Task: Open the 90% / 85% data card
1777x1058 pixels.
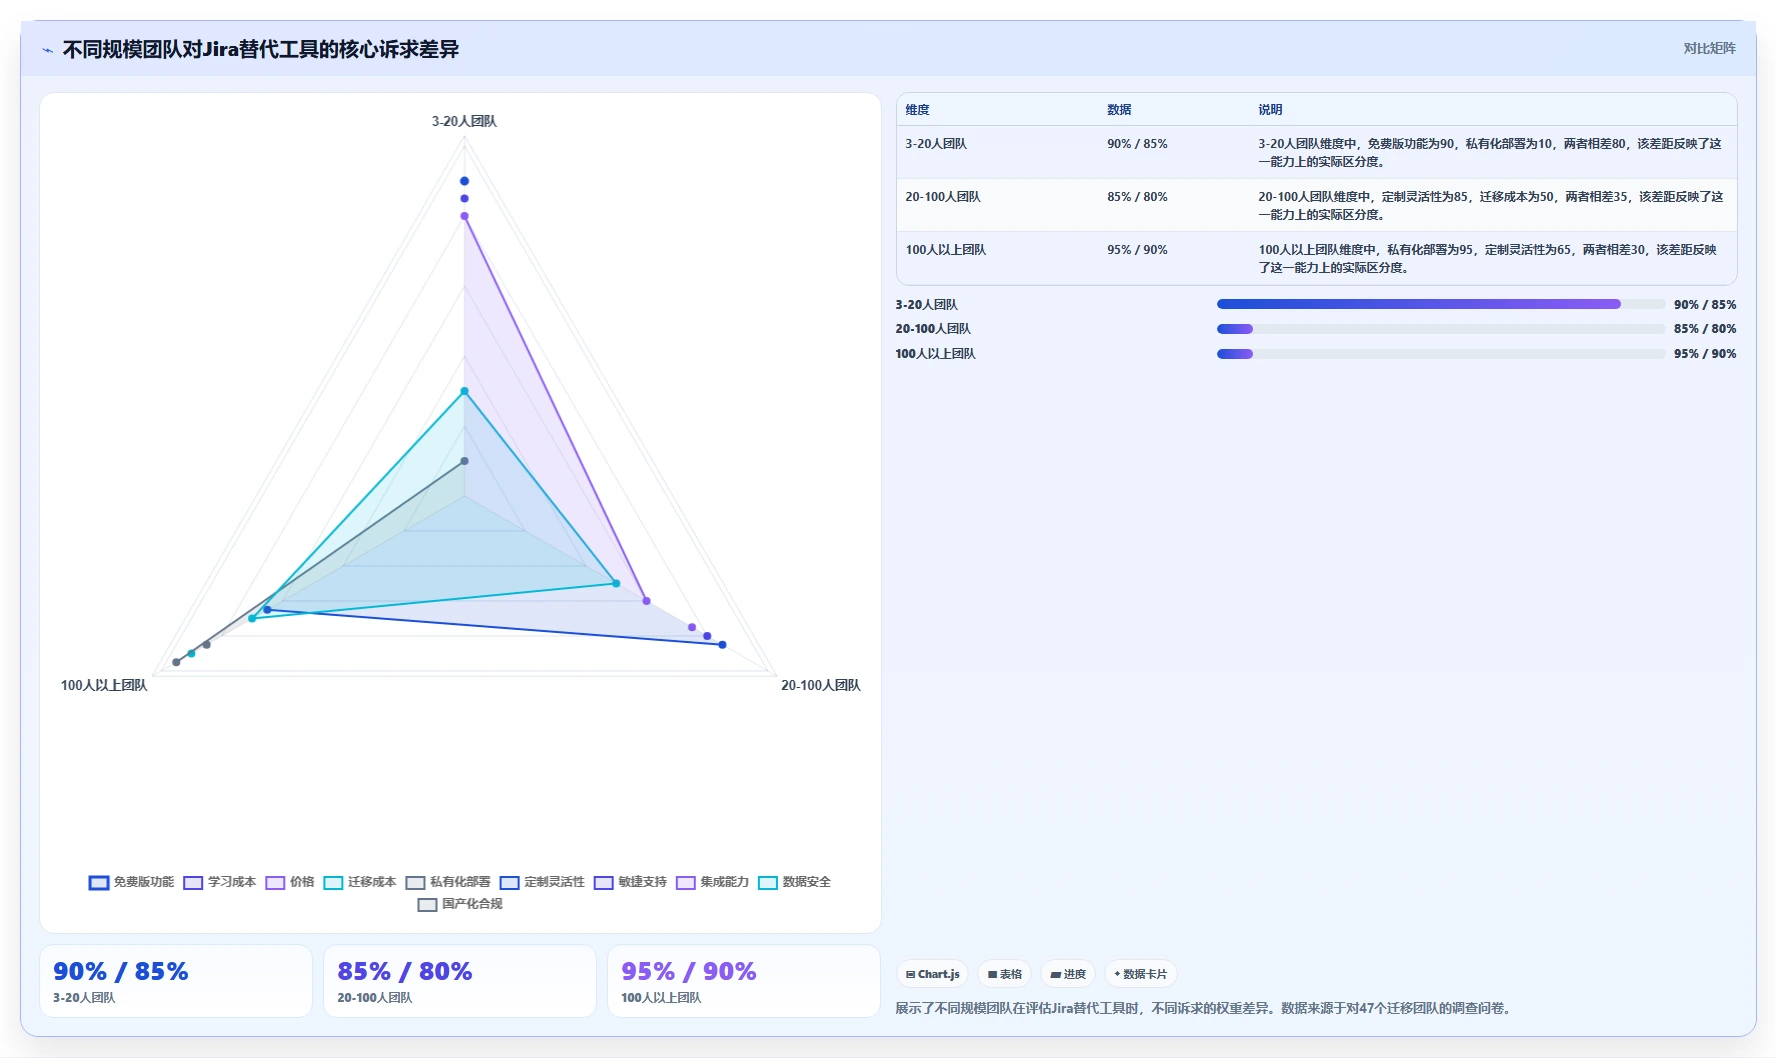Action: click(176, 981)
